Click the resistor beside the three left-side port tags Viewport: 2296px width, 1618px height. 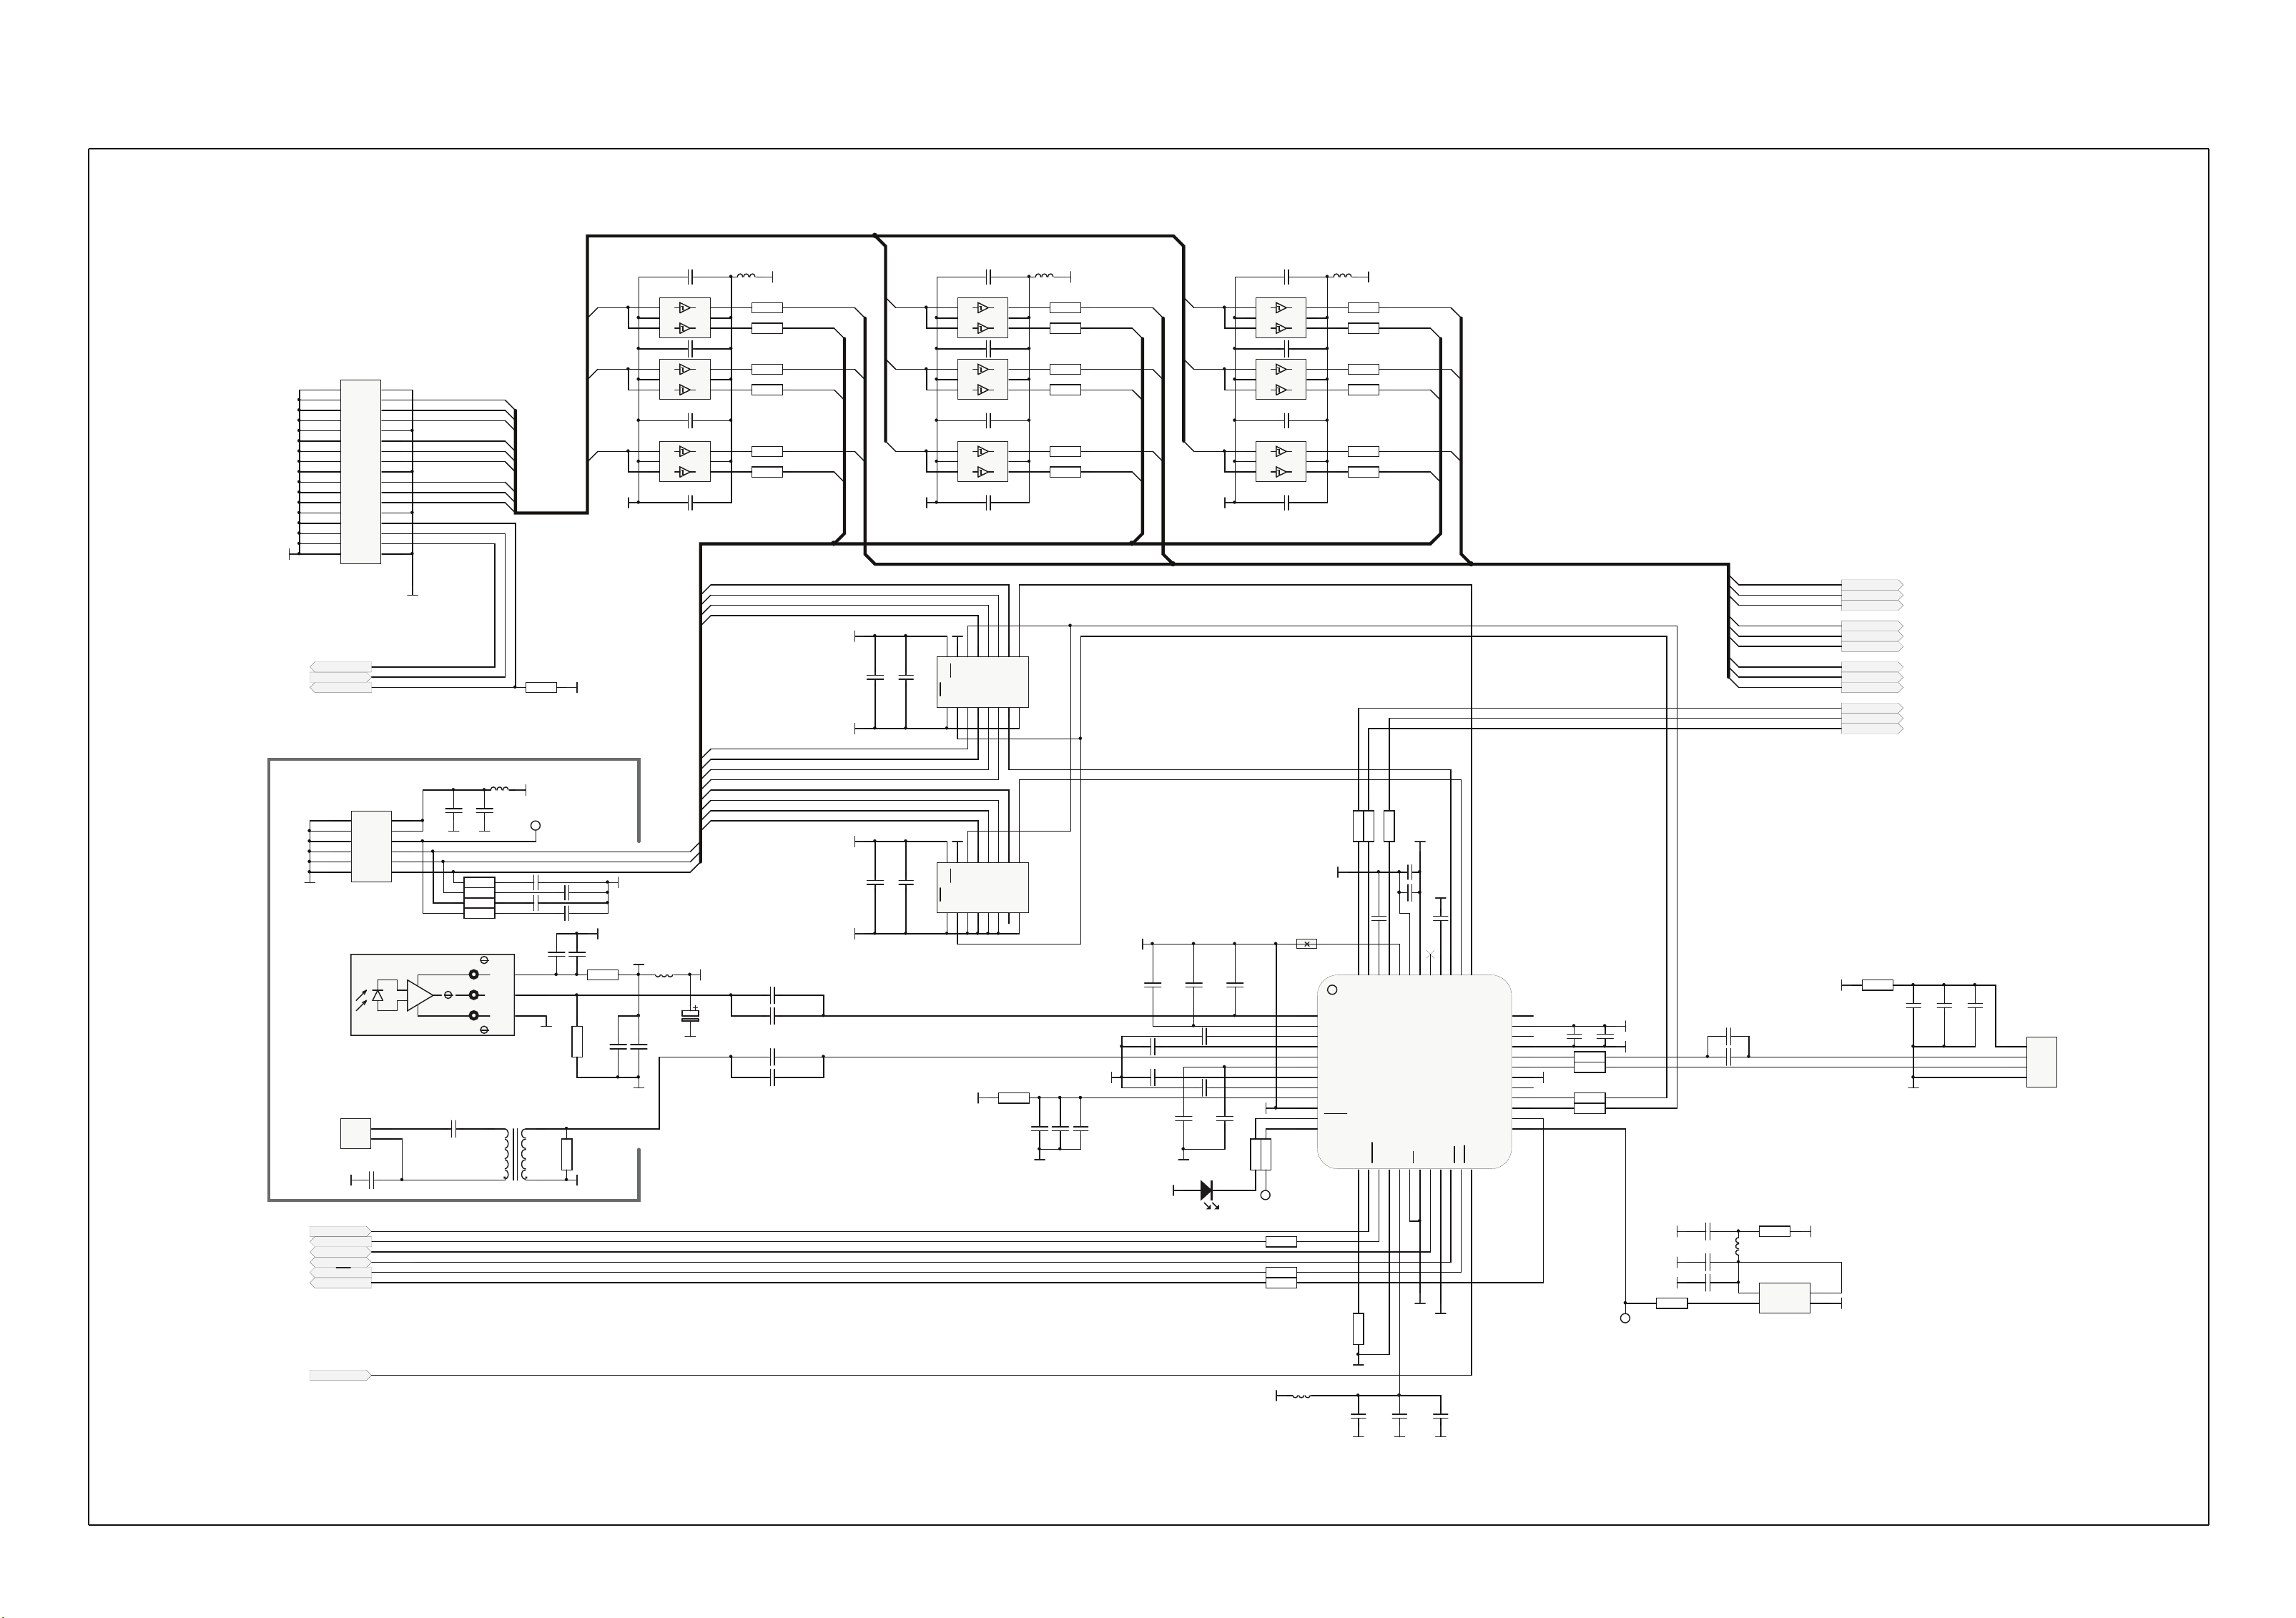click(541, 687)
